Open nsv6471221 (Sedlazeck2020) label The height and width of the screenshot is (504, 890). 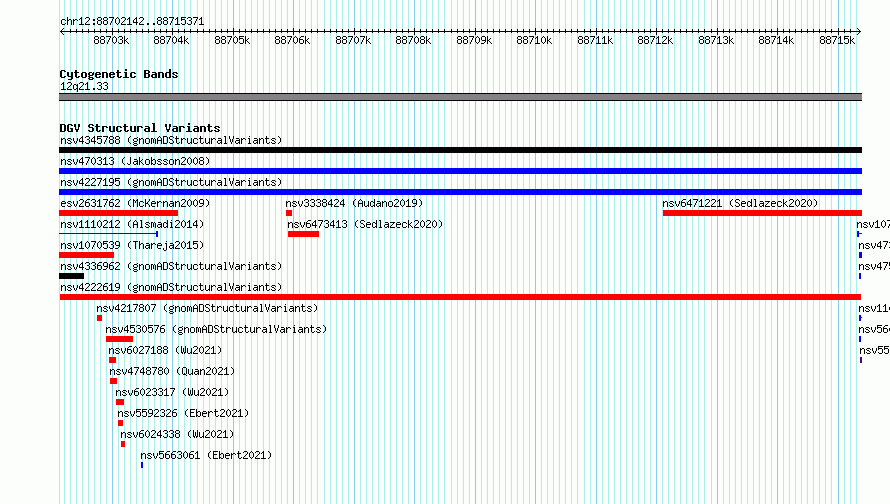tap(740, 203)
